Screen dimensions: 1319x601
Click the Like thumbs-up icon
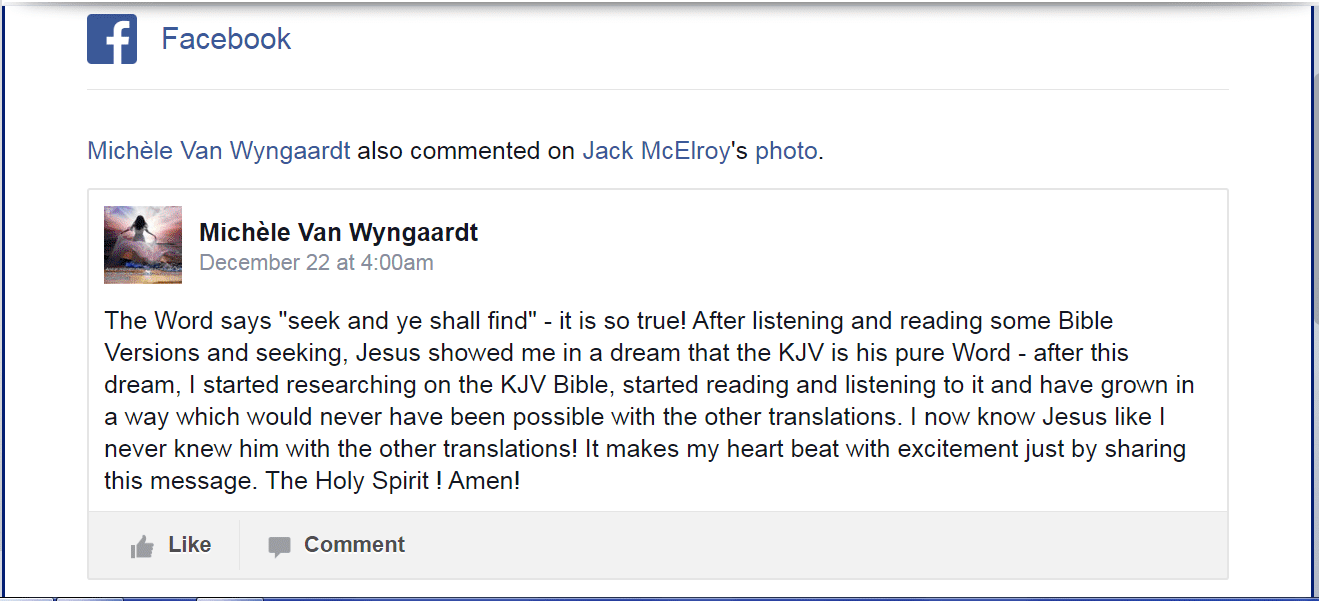click(142, 546)
